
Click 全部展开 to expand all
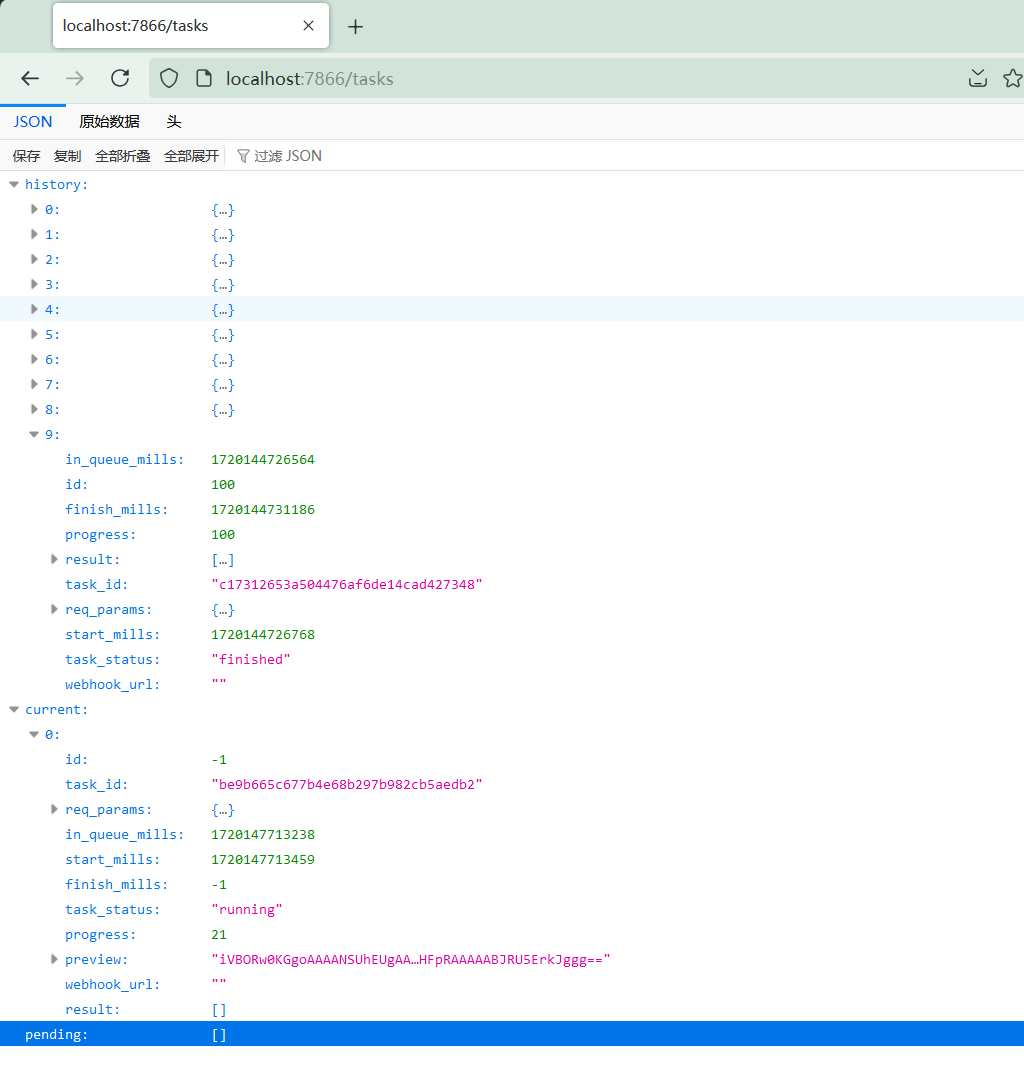pyautogui.click(x=191, y=156)
